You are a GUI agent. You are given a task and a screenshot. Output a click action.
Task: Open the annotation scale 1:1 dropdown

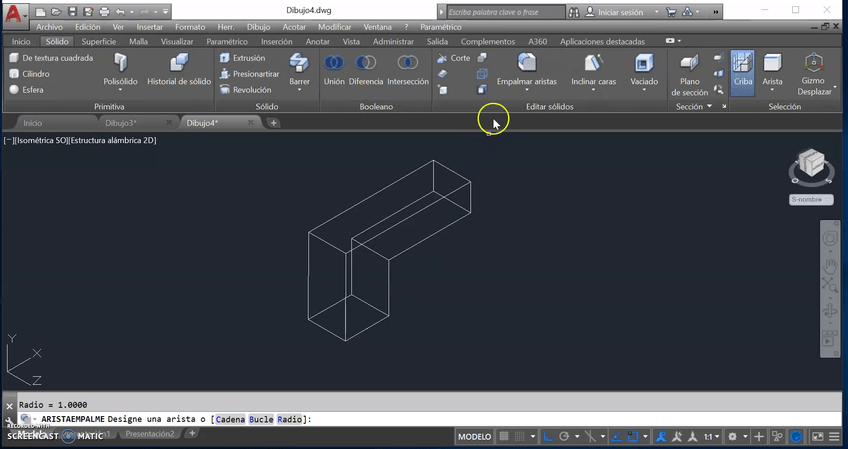point(712,437)
